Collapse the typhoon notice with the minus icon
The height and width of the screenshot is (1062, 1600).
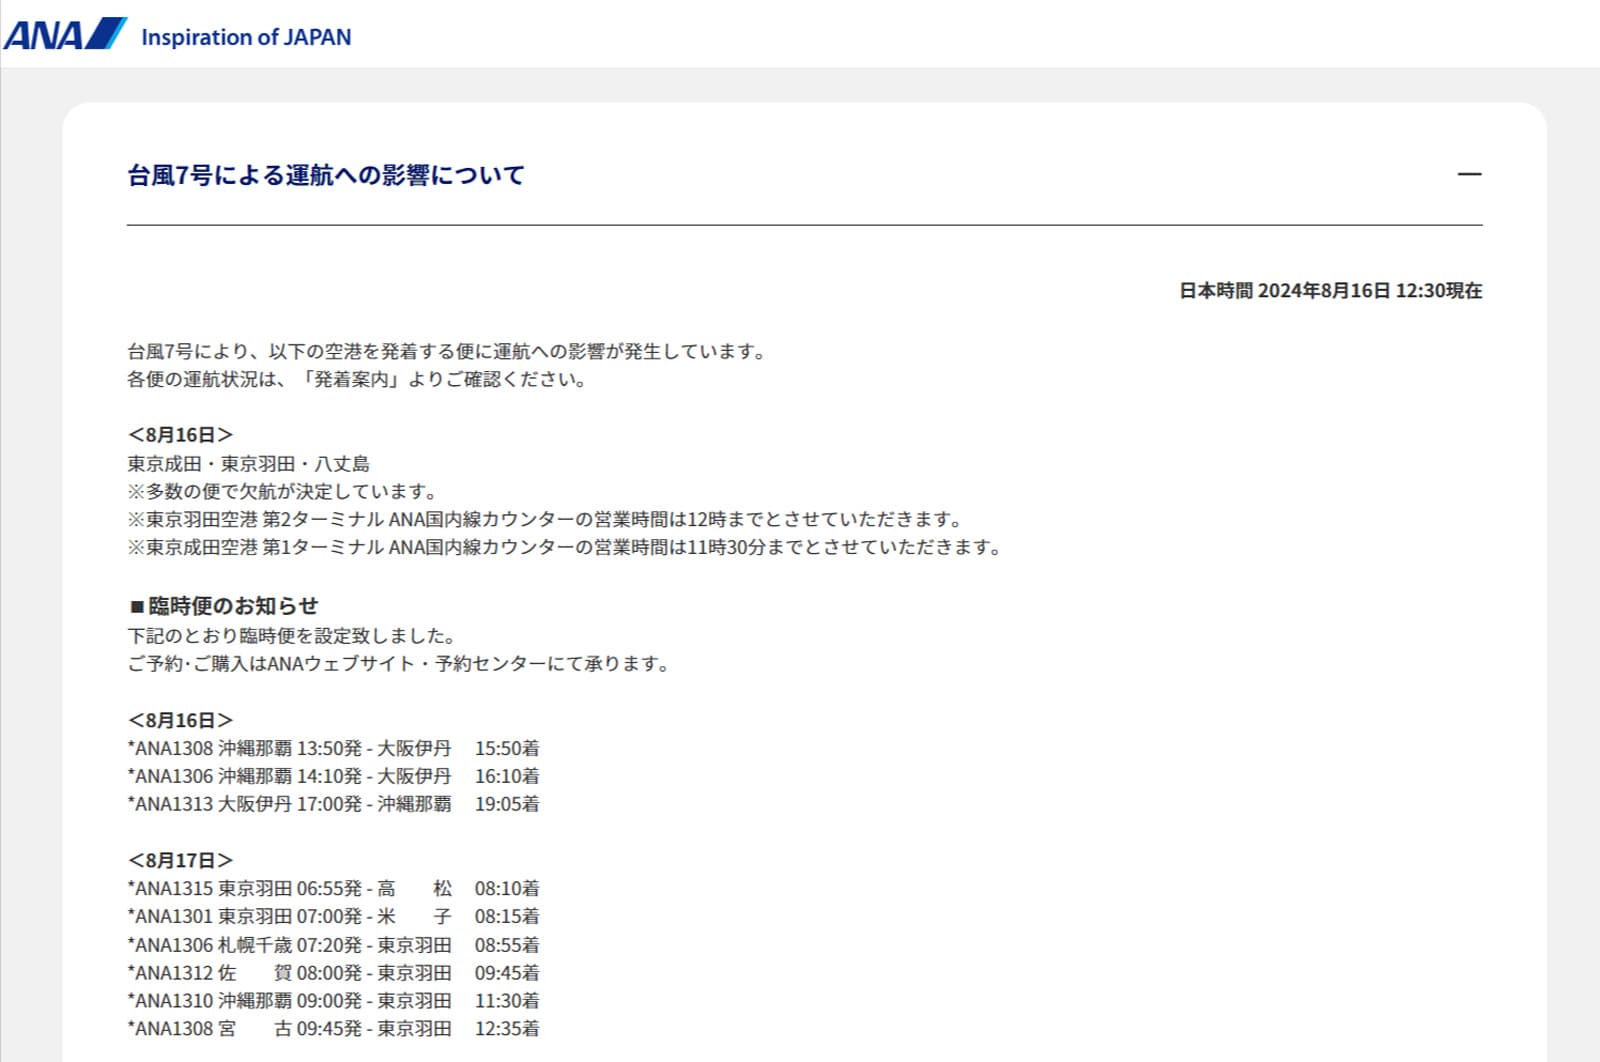point(1469,174)
